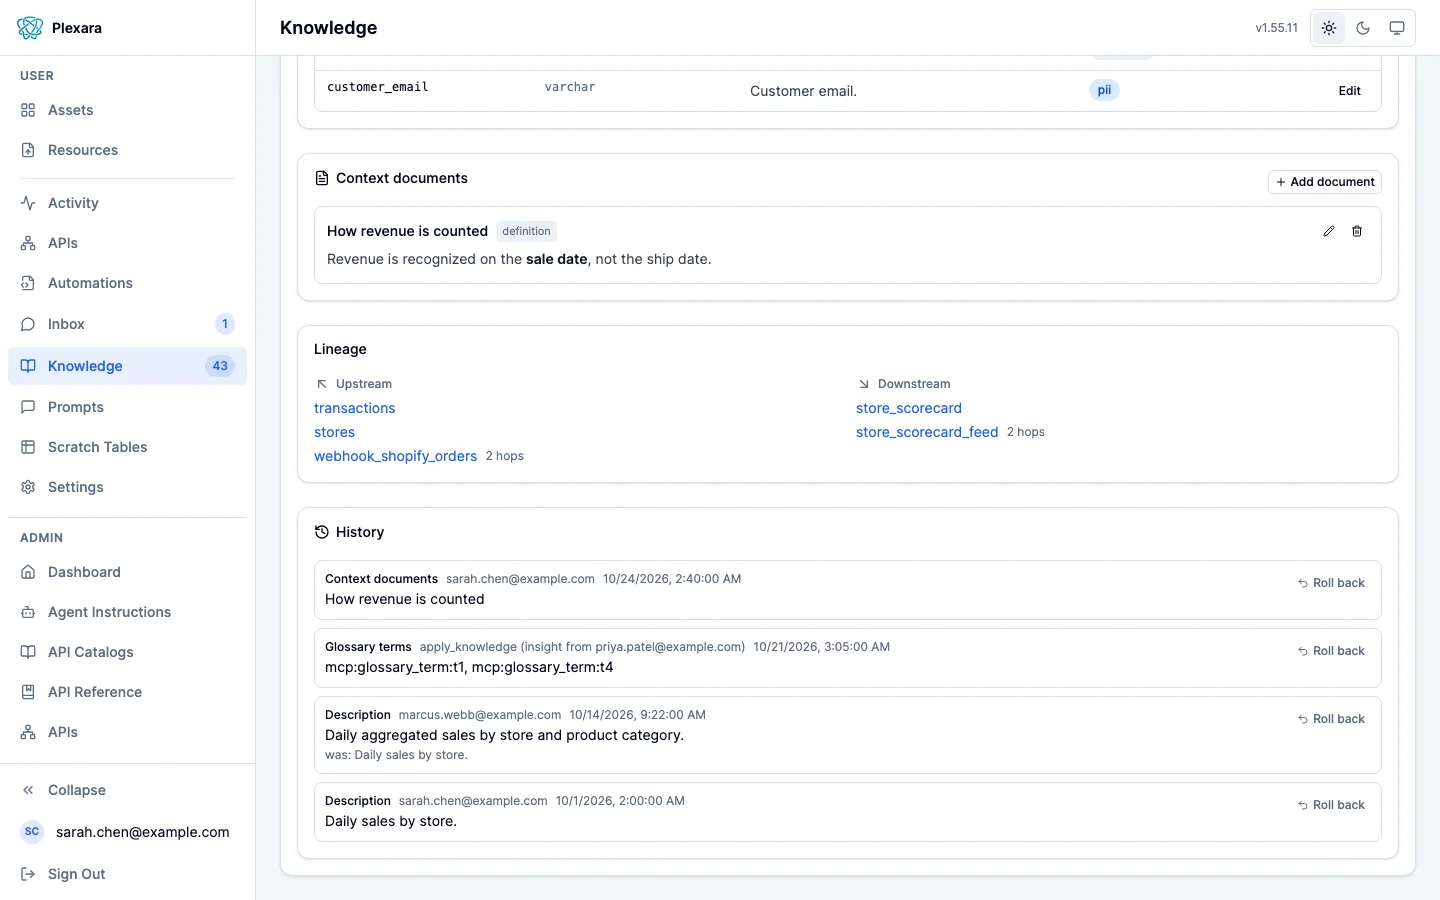
Task: Open upstream webhook_shopify_orders link
Action: 395,456
